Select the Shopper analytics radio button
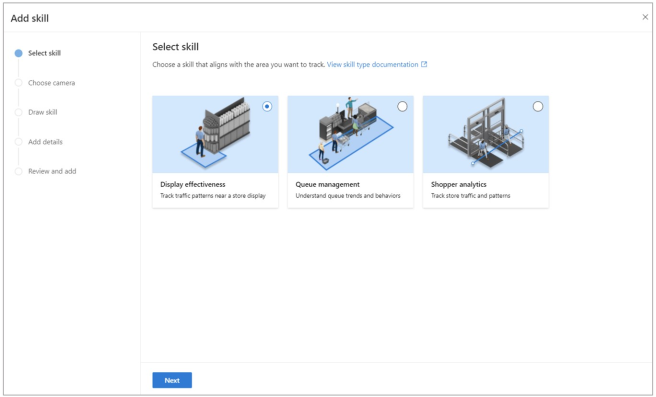The image size is (656, 397). coord(538,106)
